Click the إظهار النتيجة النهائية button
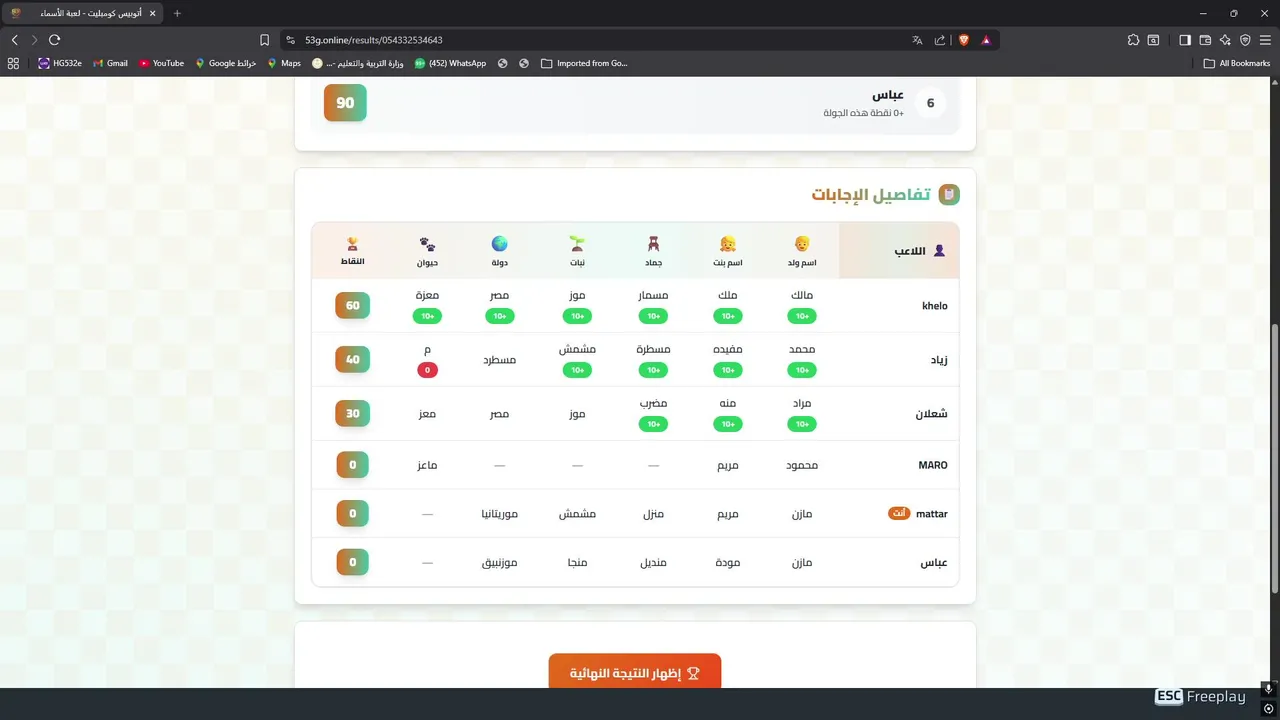This screenshot has width=1280, height=720. point(635,673)
